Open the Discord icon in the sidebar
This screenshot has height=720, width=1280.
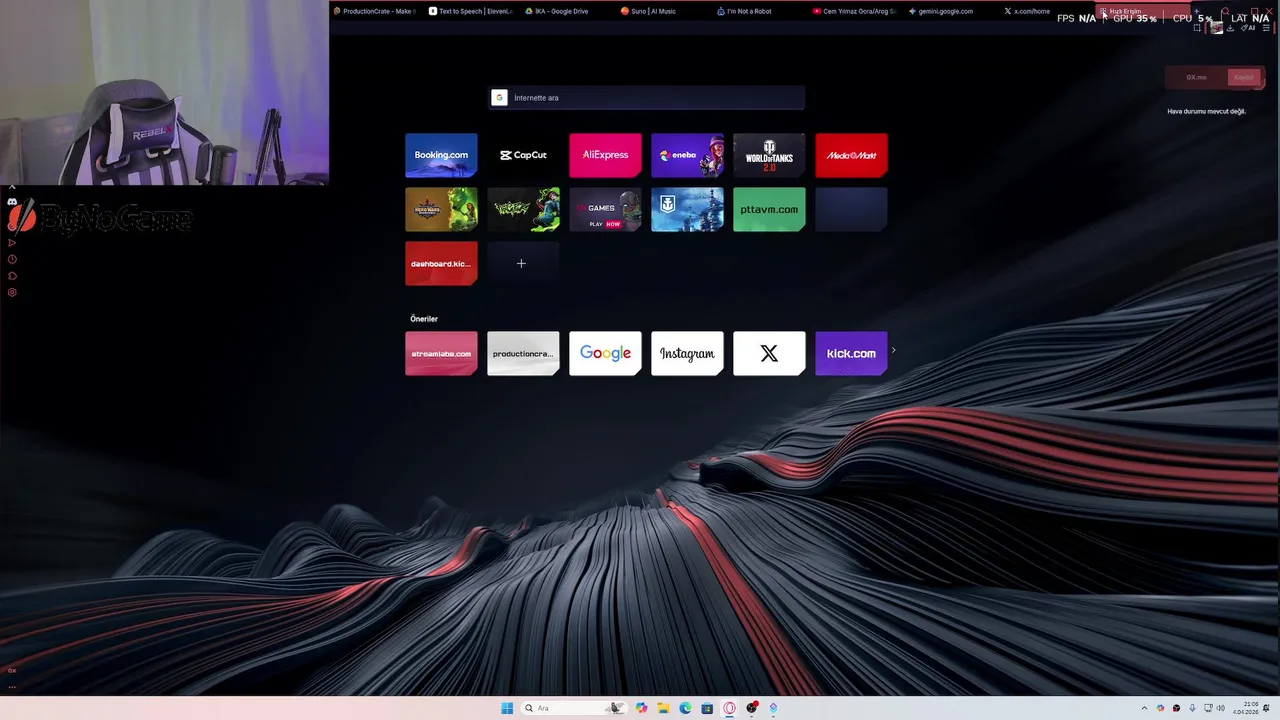tap(12, 202)
